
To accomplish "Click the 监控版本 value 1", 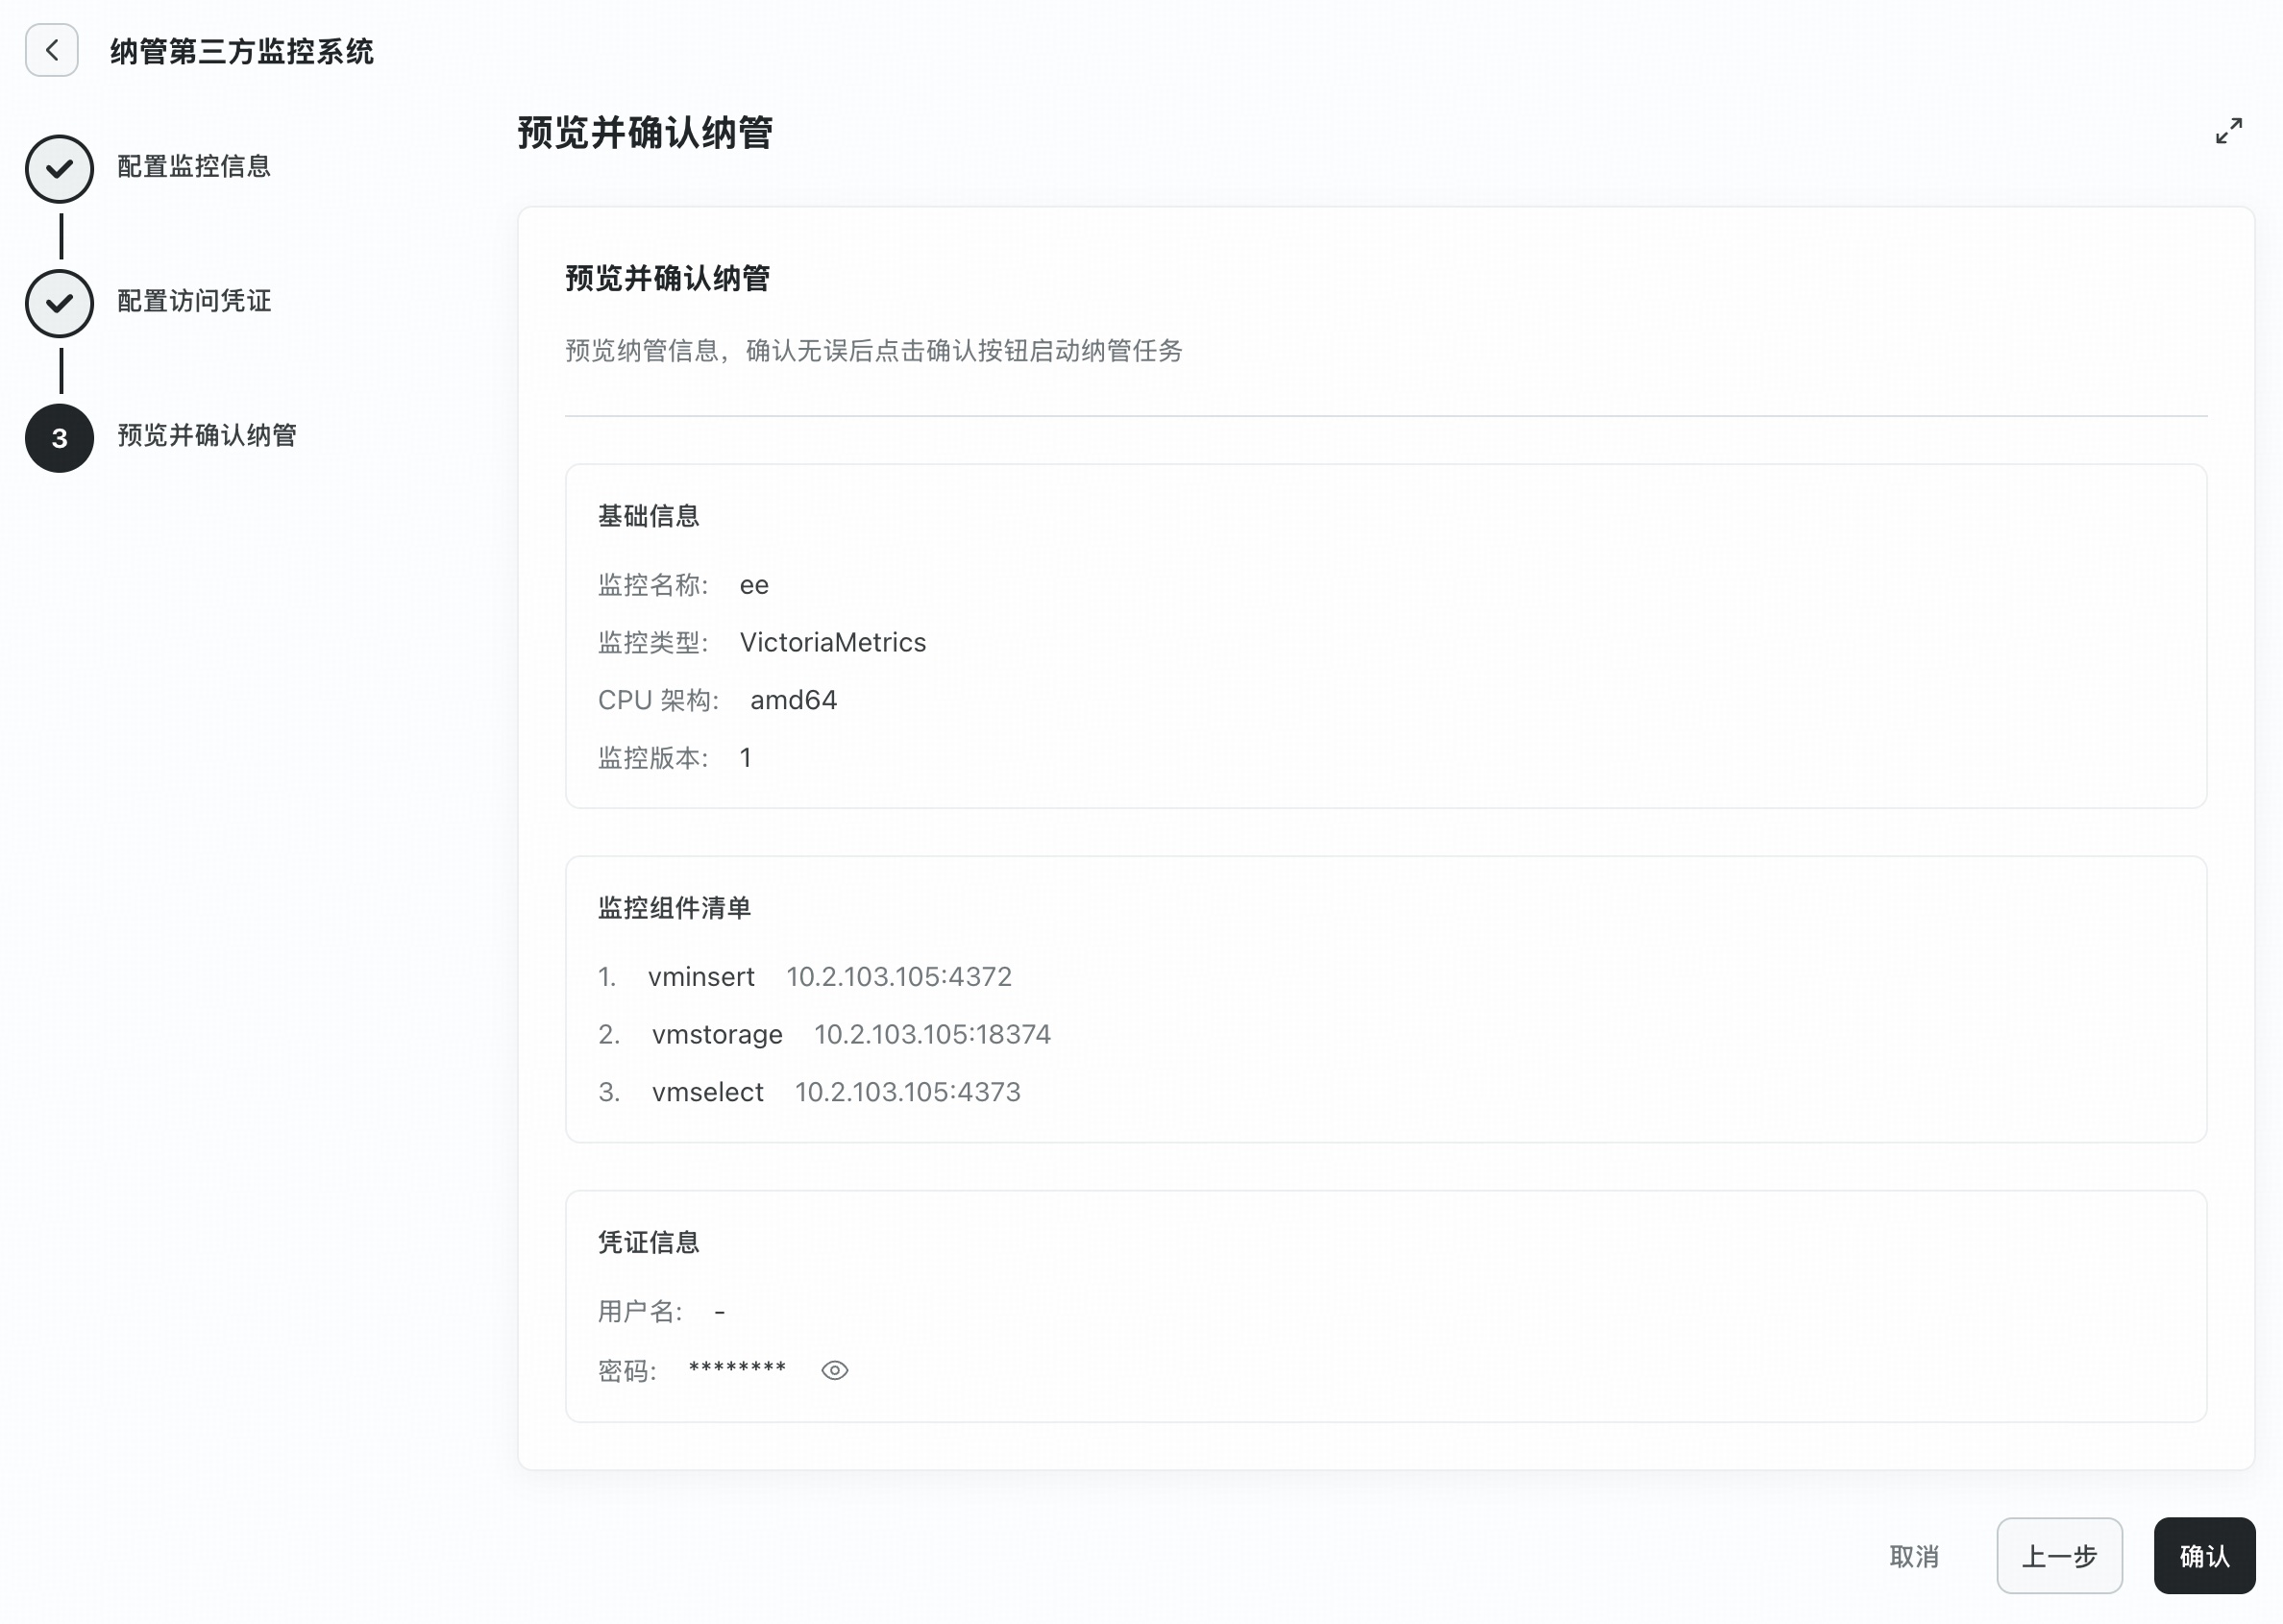I will point(745,758).
